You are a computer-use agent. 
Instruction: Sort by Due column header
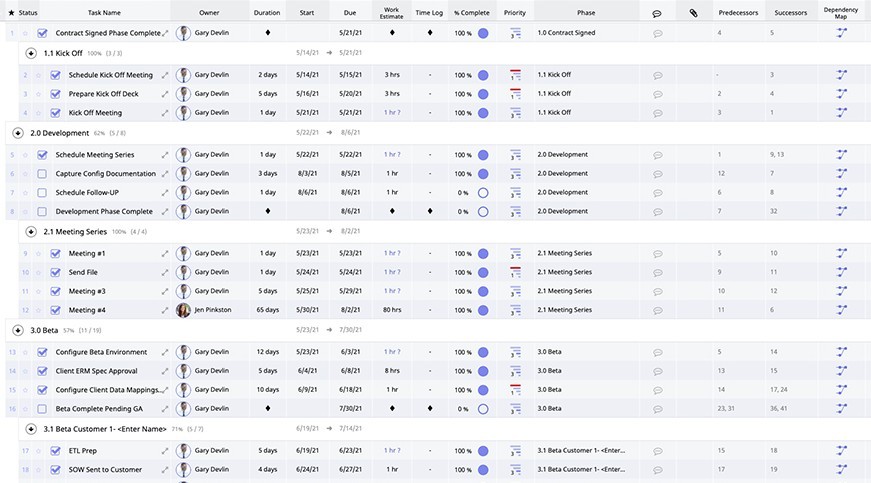click(x=350, y=13)
